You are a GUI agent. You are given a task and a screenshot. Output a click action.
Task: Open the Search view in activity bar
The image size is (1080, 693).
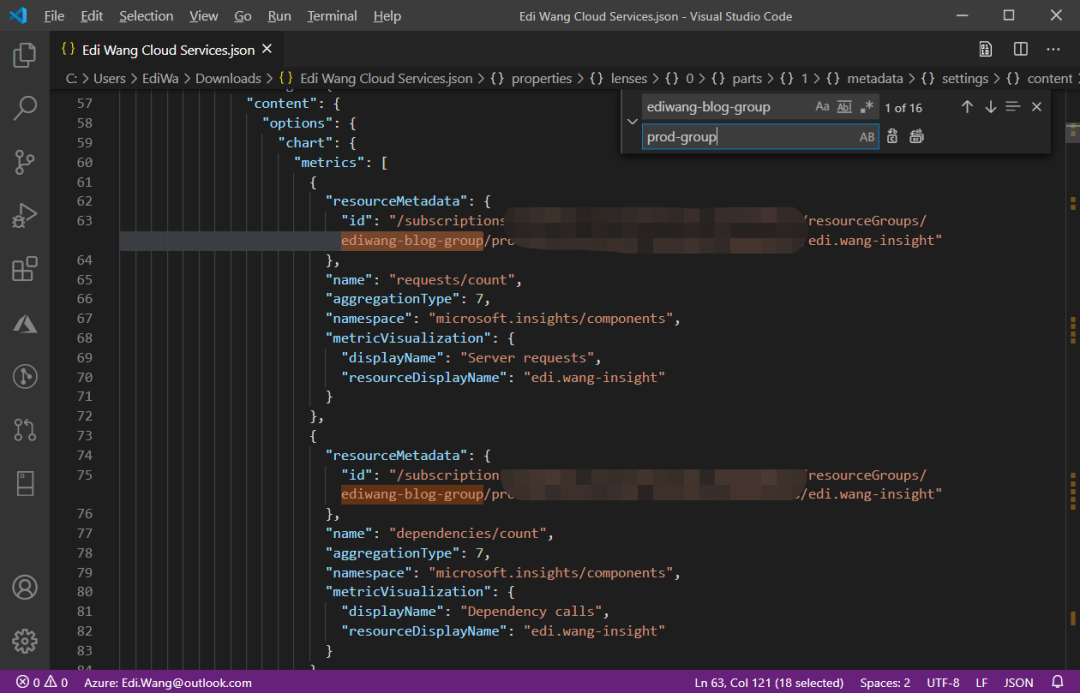pos(25,108)
